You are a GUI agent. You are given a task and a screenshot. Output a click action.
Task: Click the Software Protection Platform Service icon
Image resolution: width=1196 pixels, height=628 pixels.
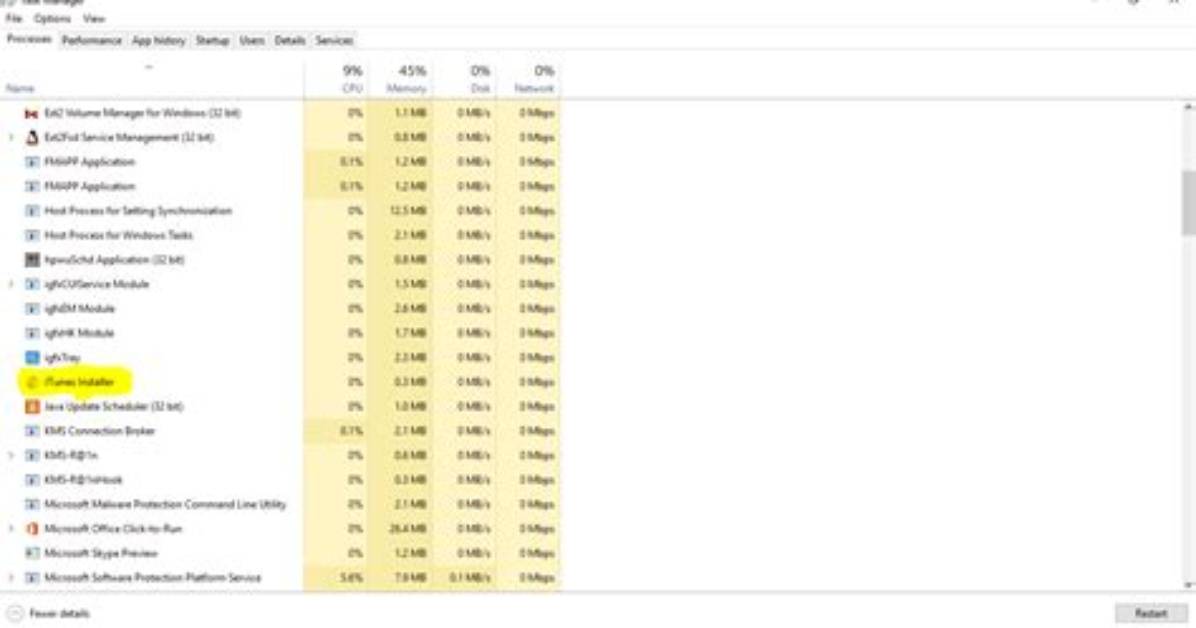pyautogui.click(x=31, y=577)
